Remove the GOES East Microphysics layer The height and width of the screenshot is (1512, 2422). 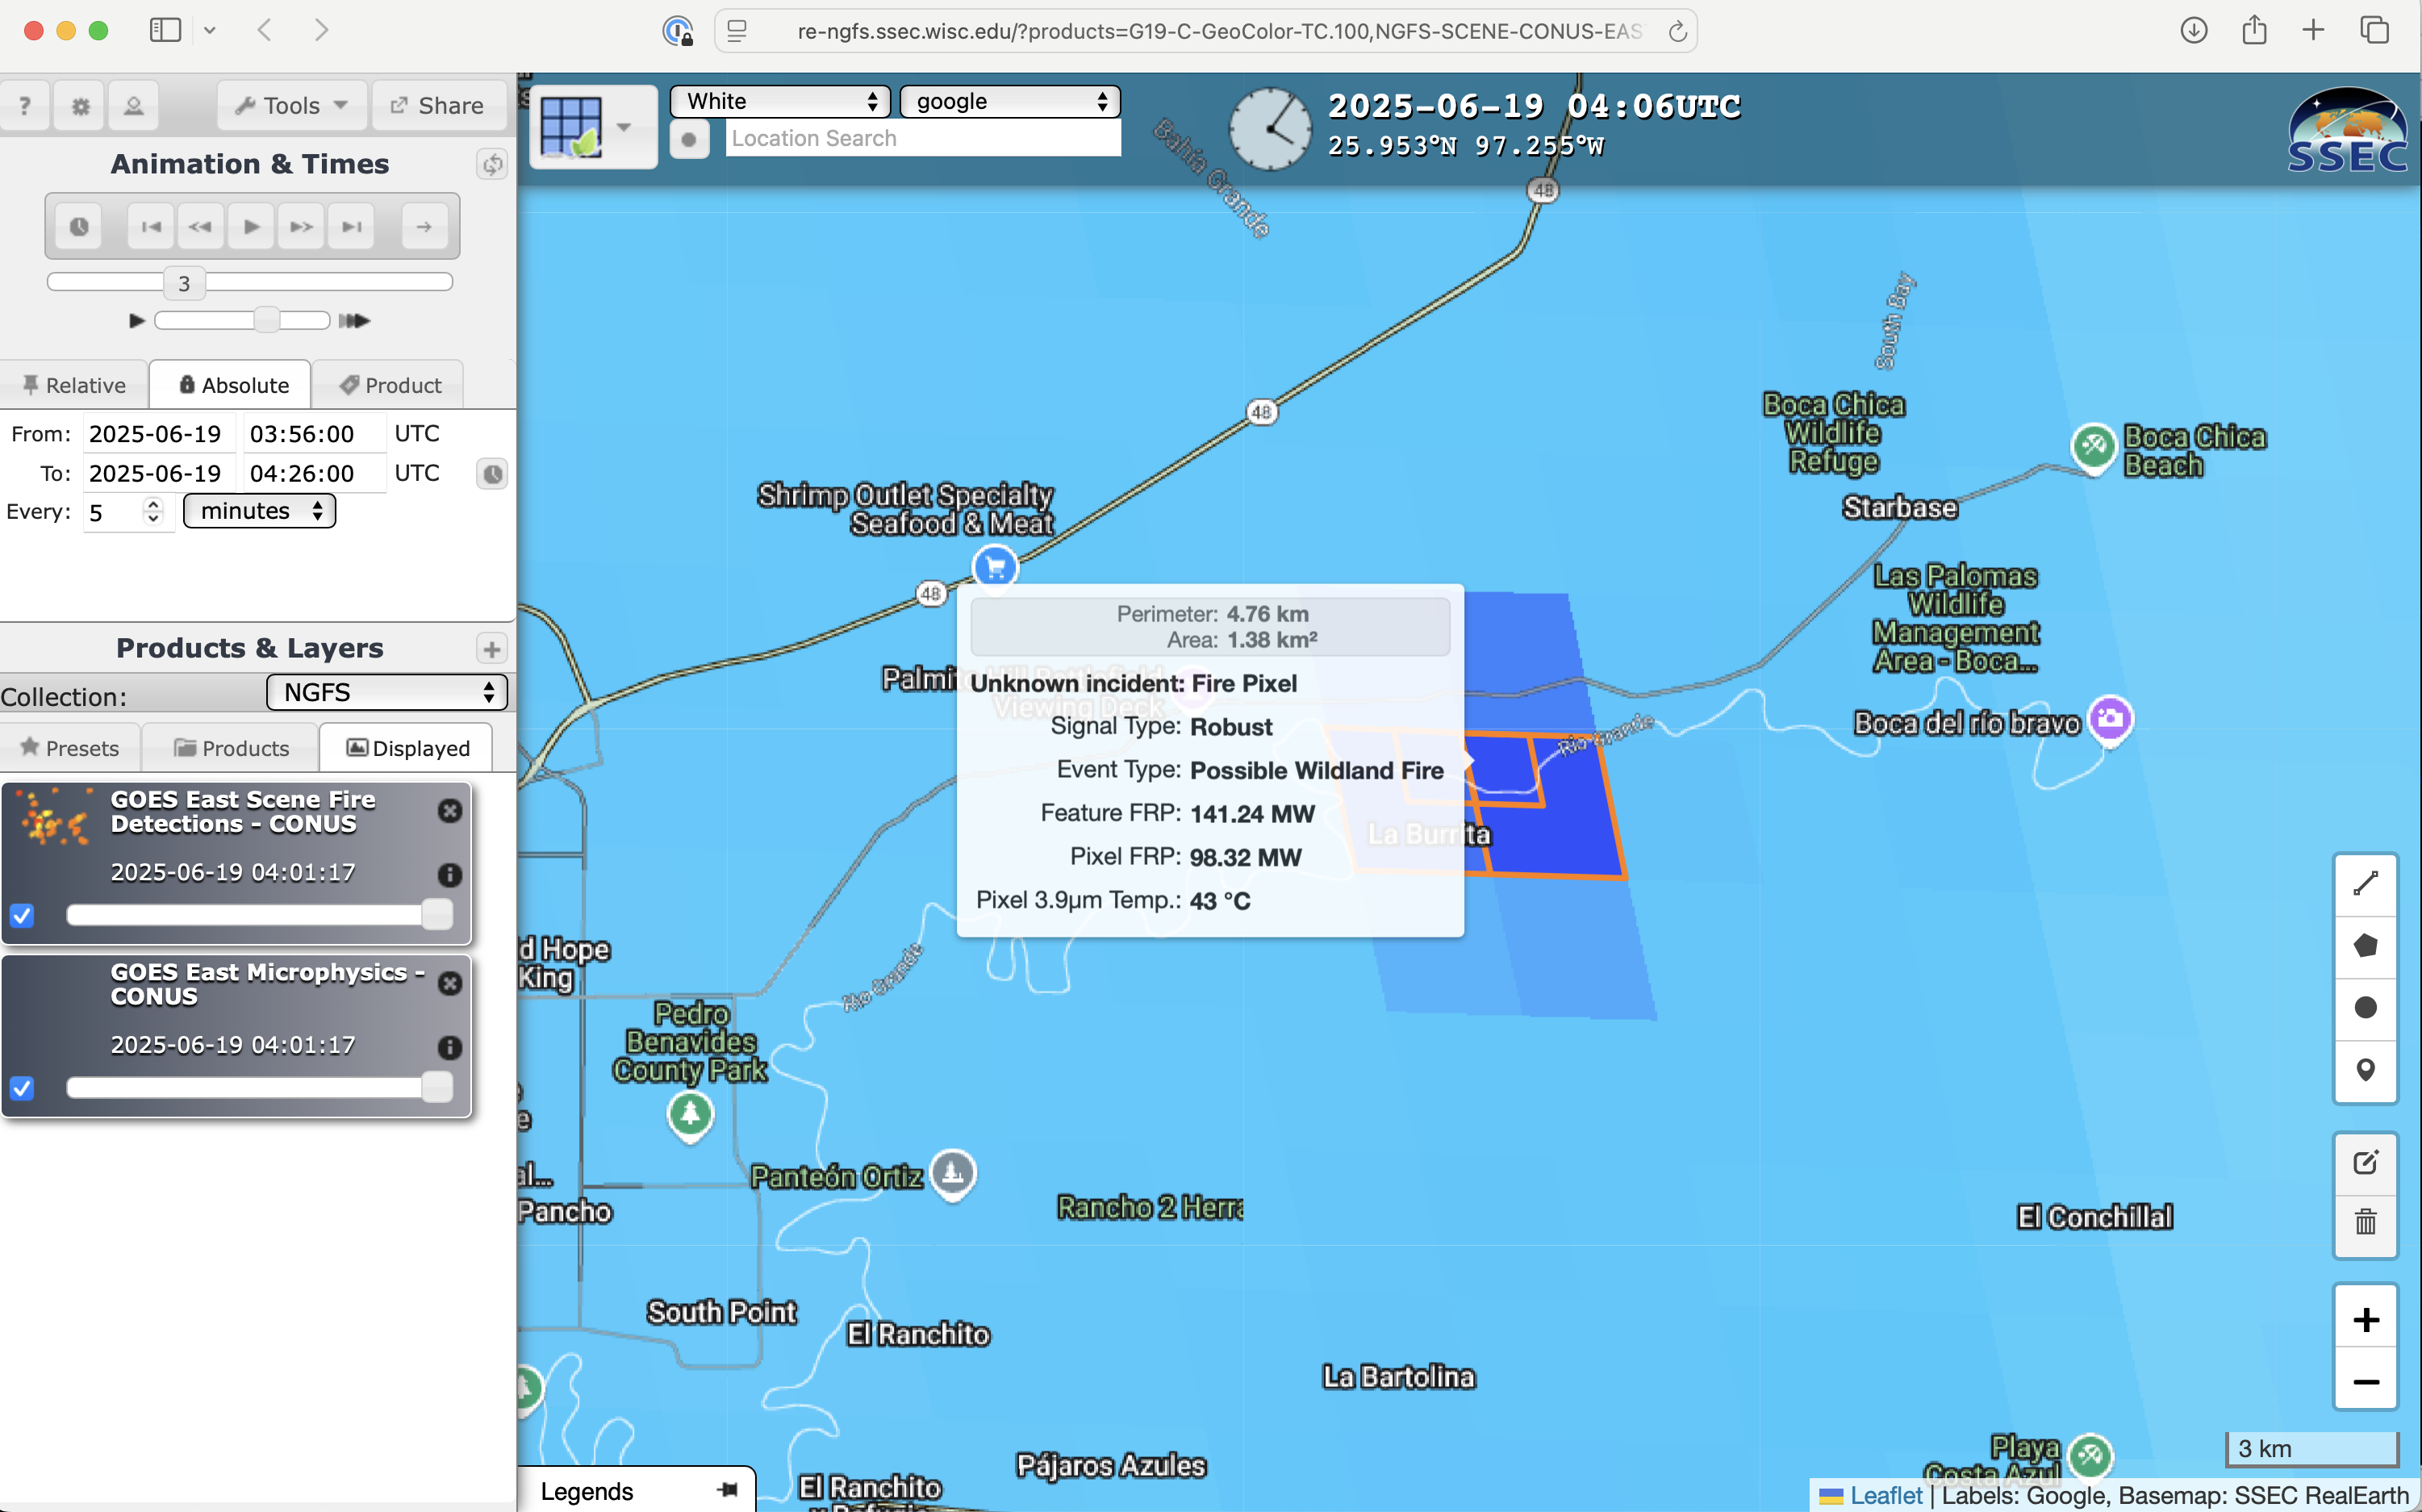(450, 983)
